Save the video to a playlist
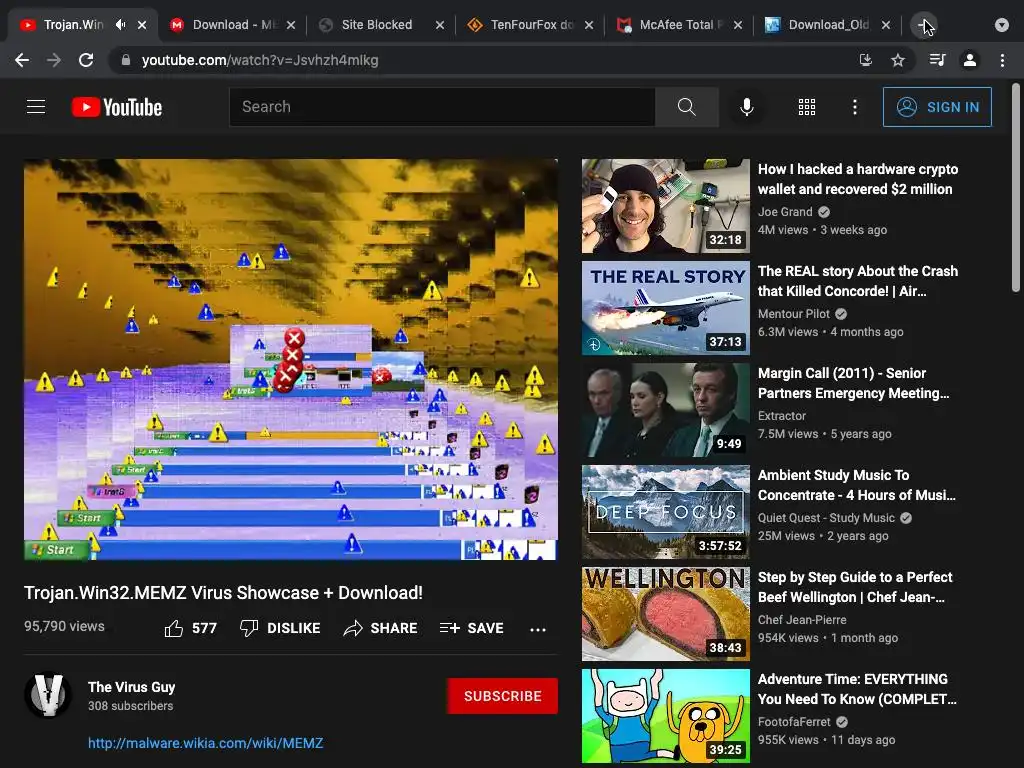 [x=472, y=628]
